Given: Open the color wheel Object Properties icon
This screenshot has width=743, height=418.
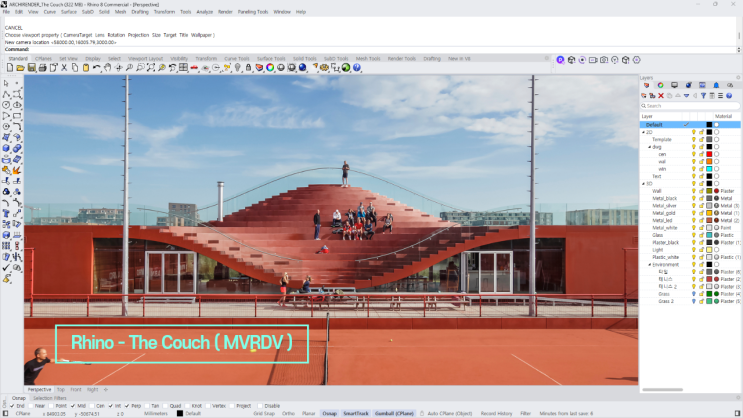Looking at the screenshot, I should 270,68.
